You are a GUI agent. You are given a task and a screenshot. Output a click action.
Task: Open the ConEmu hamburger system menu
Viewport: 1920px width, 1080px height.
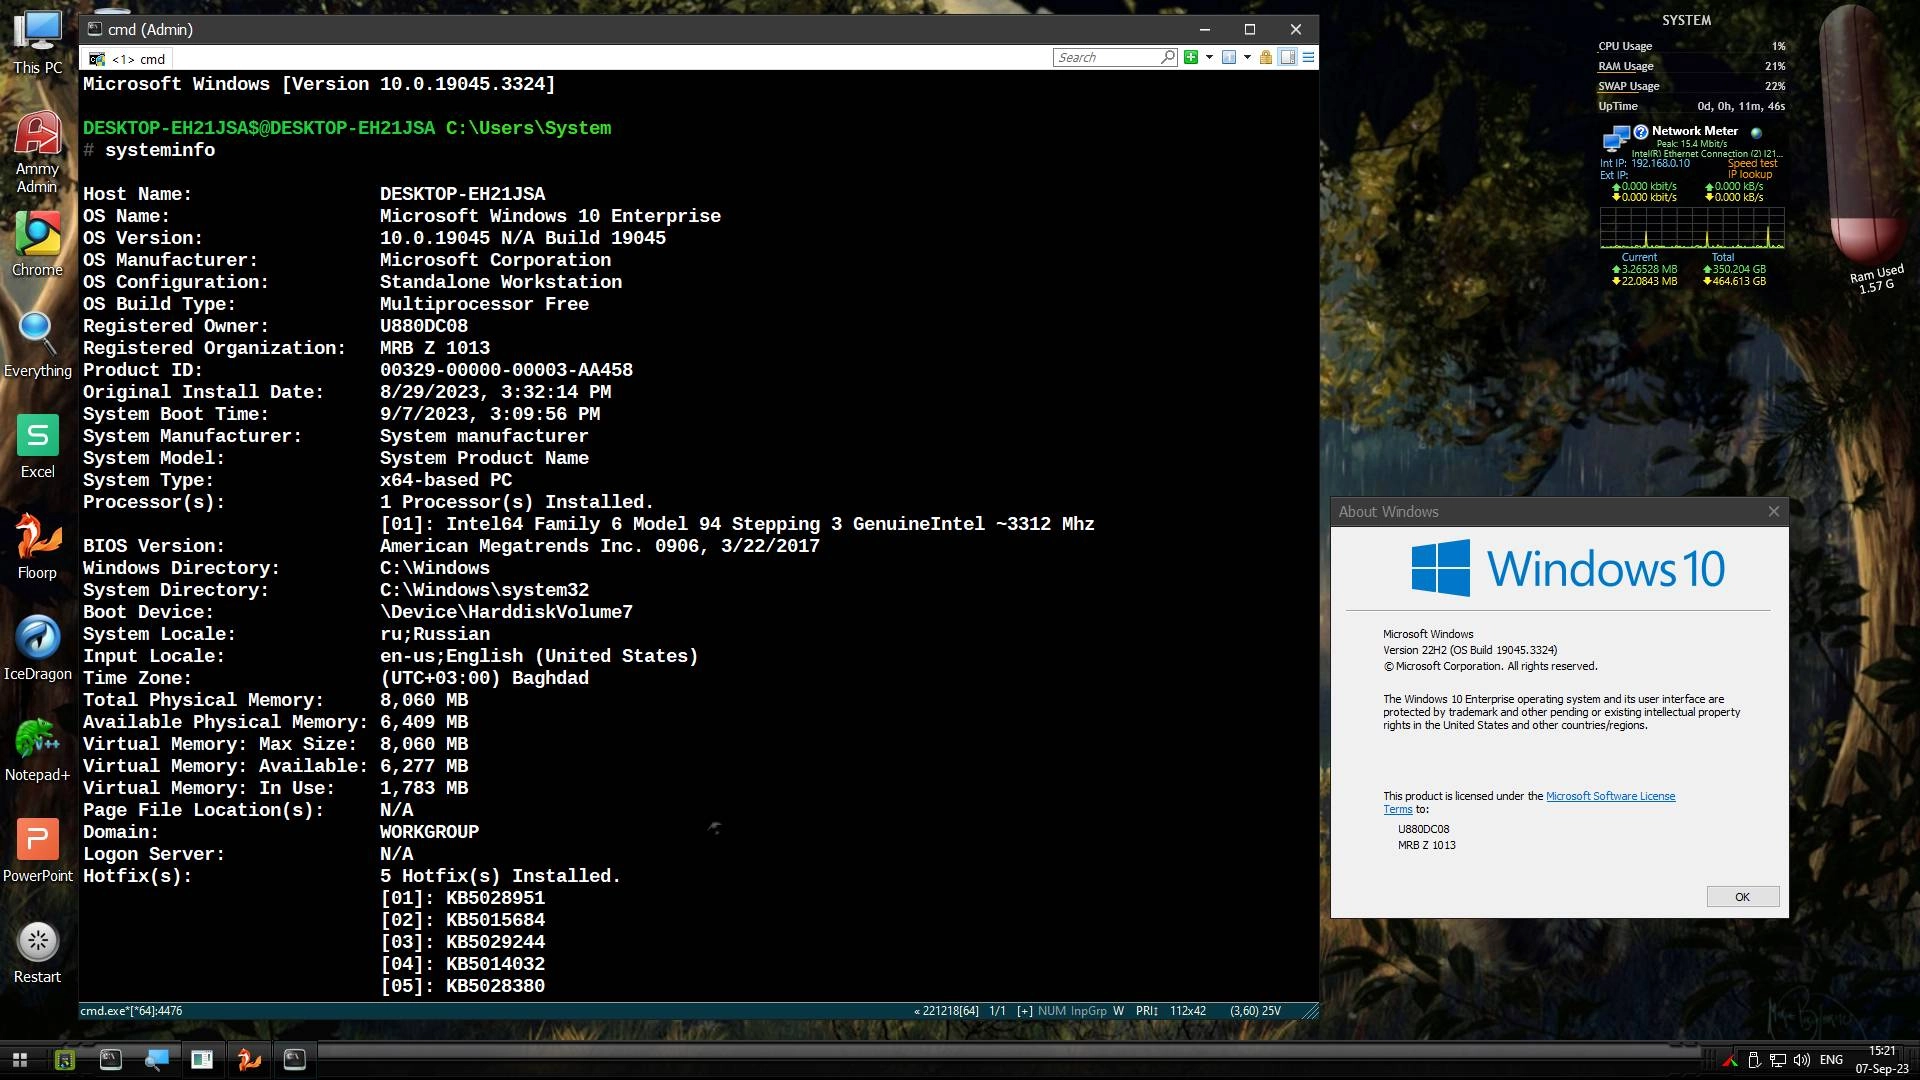point(1308,57)
